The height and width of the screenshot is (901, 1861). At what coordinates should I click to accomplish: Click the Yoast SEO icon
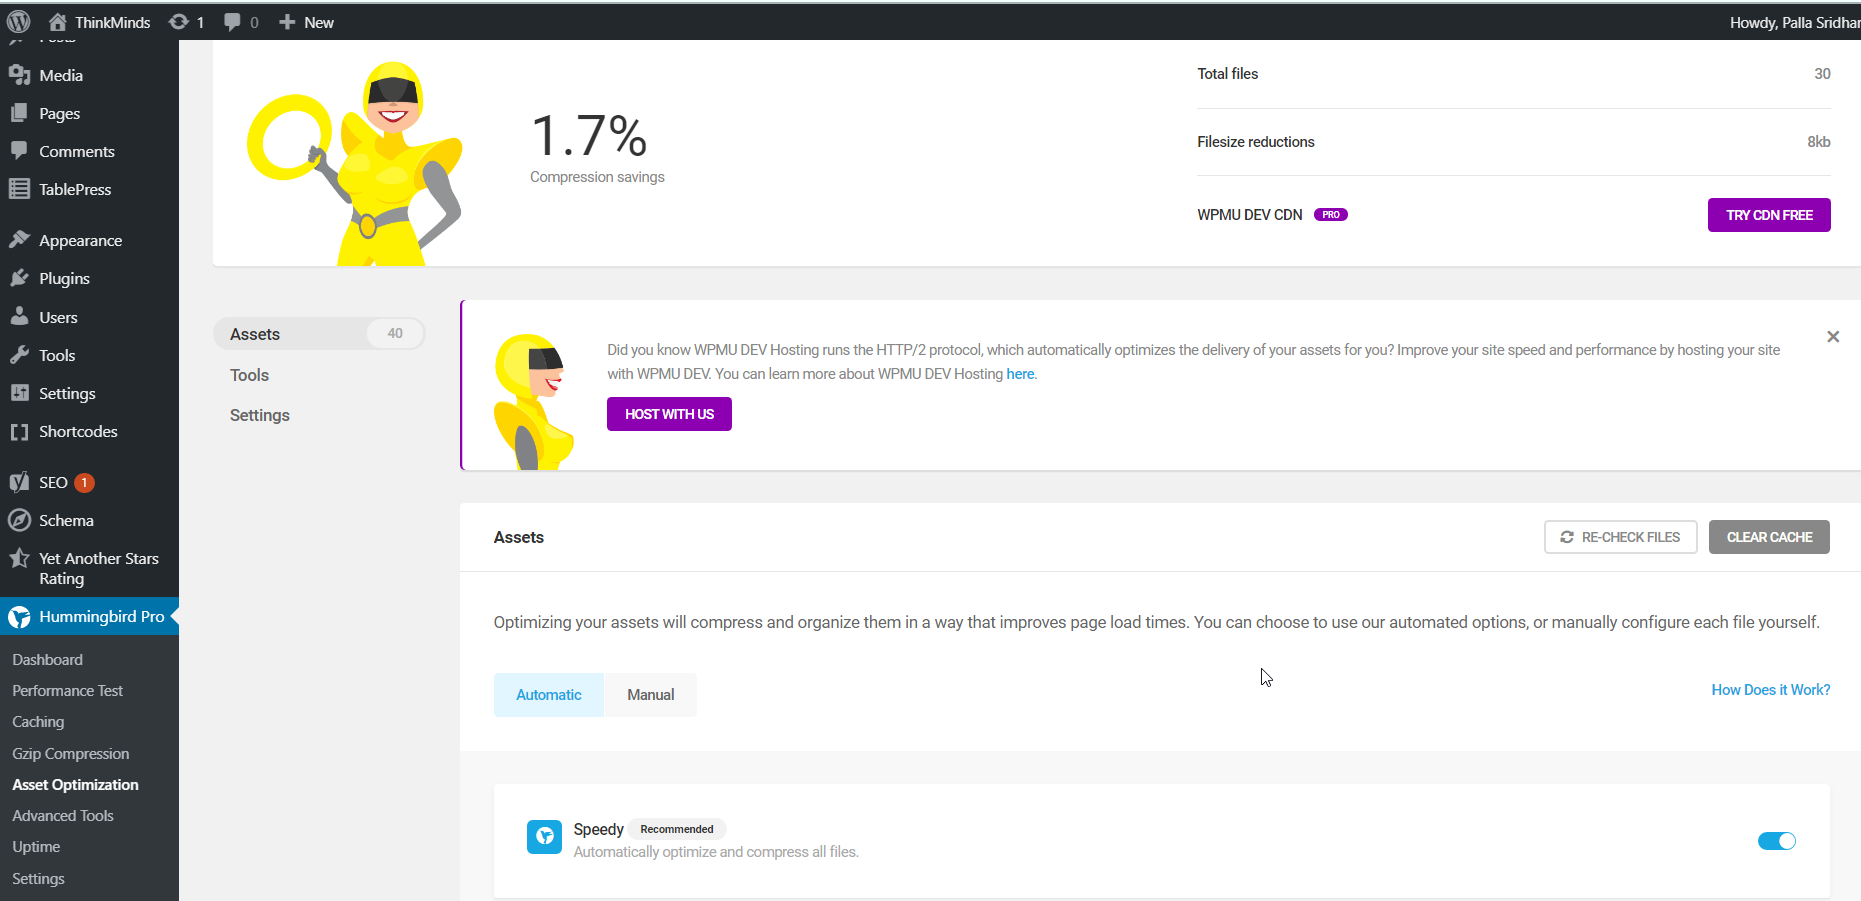click(x=19, y=482)
